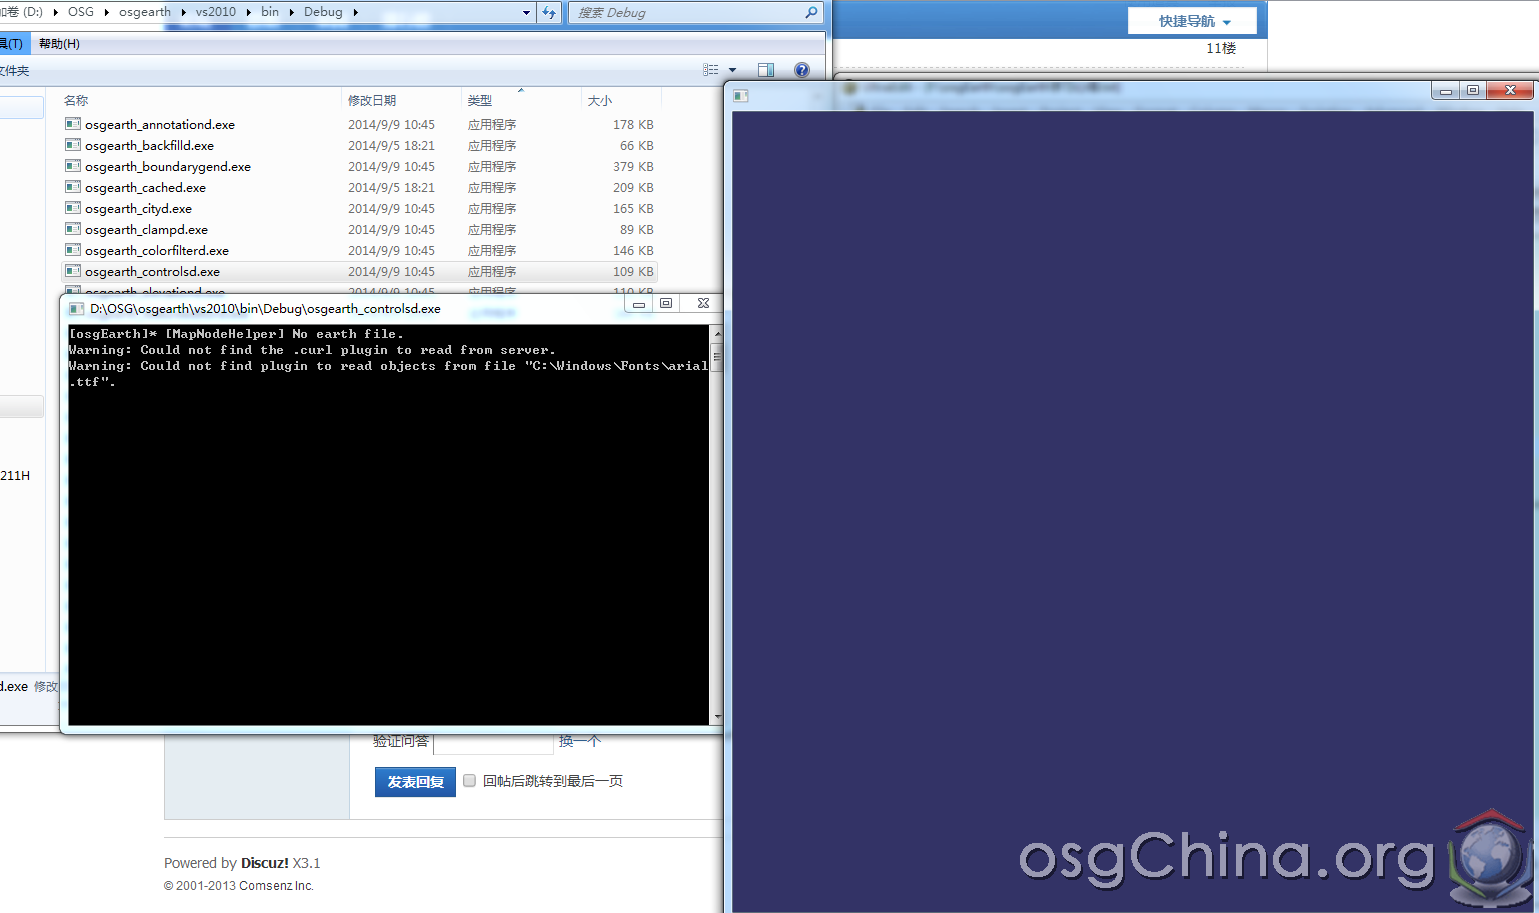The height and width of the screenshot is (913, 1539).
Task: Sort files by 大小 column header
Action: [600, 100]
